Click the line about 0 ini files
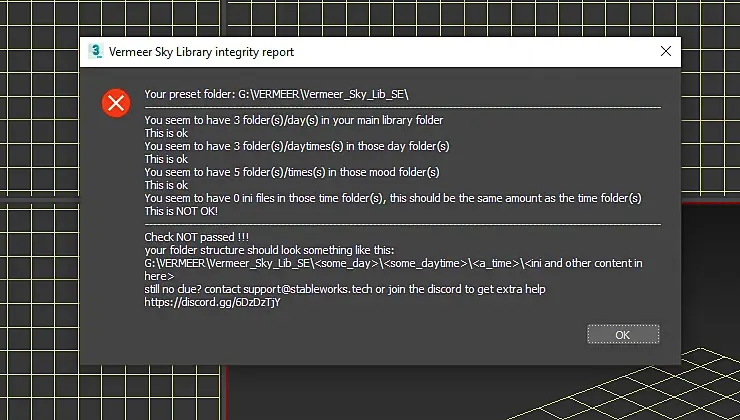 click(x=393, y=198)
